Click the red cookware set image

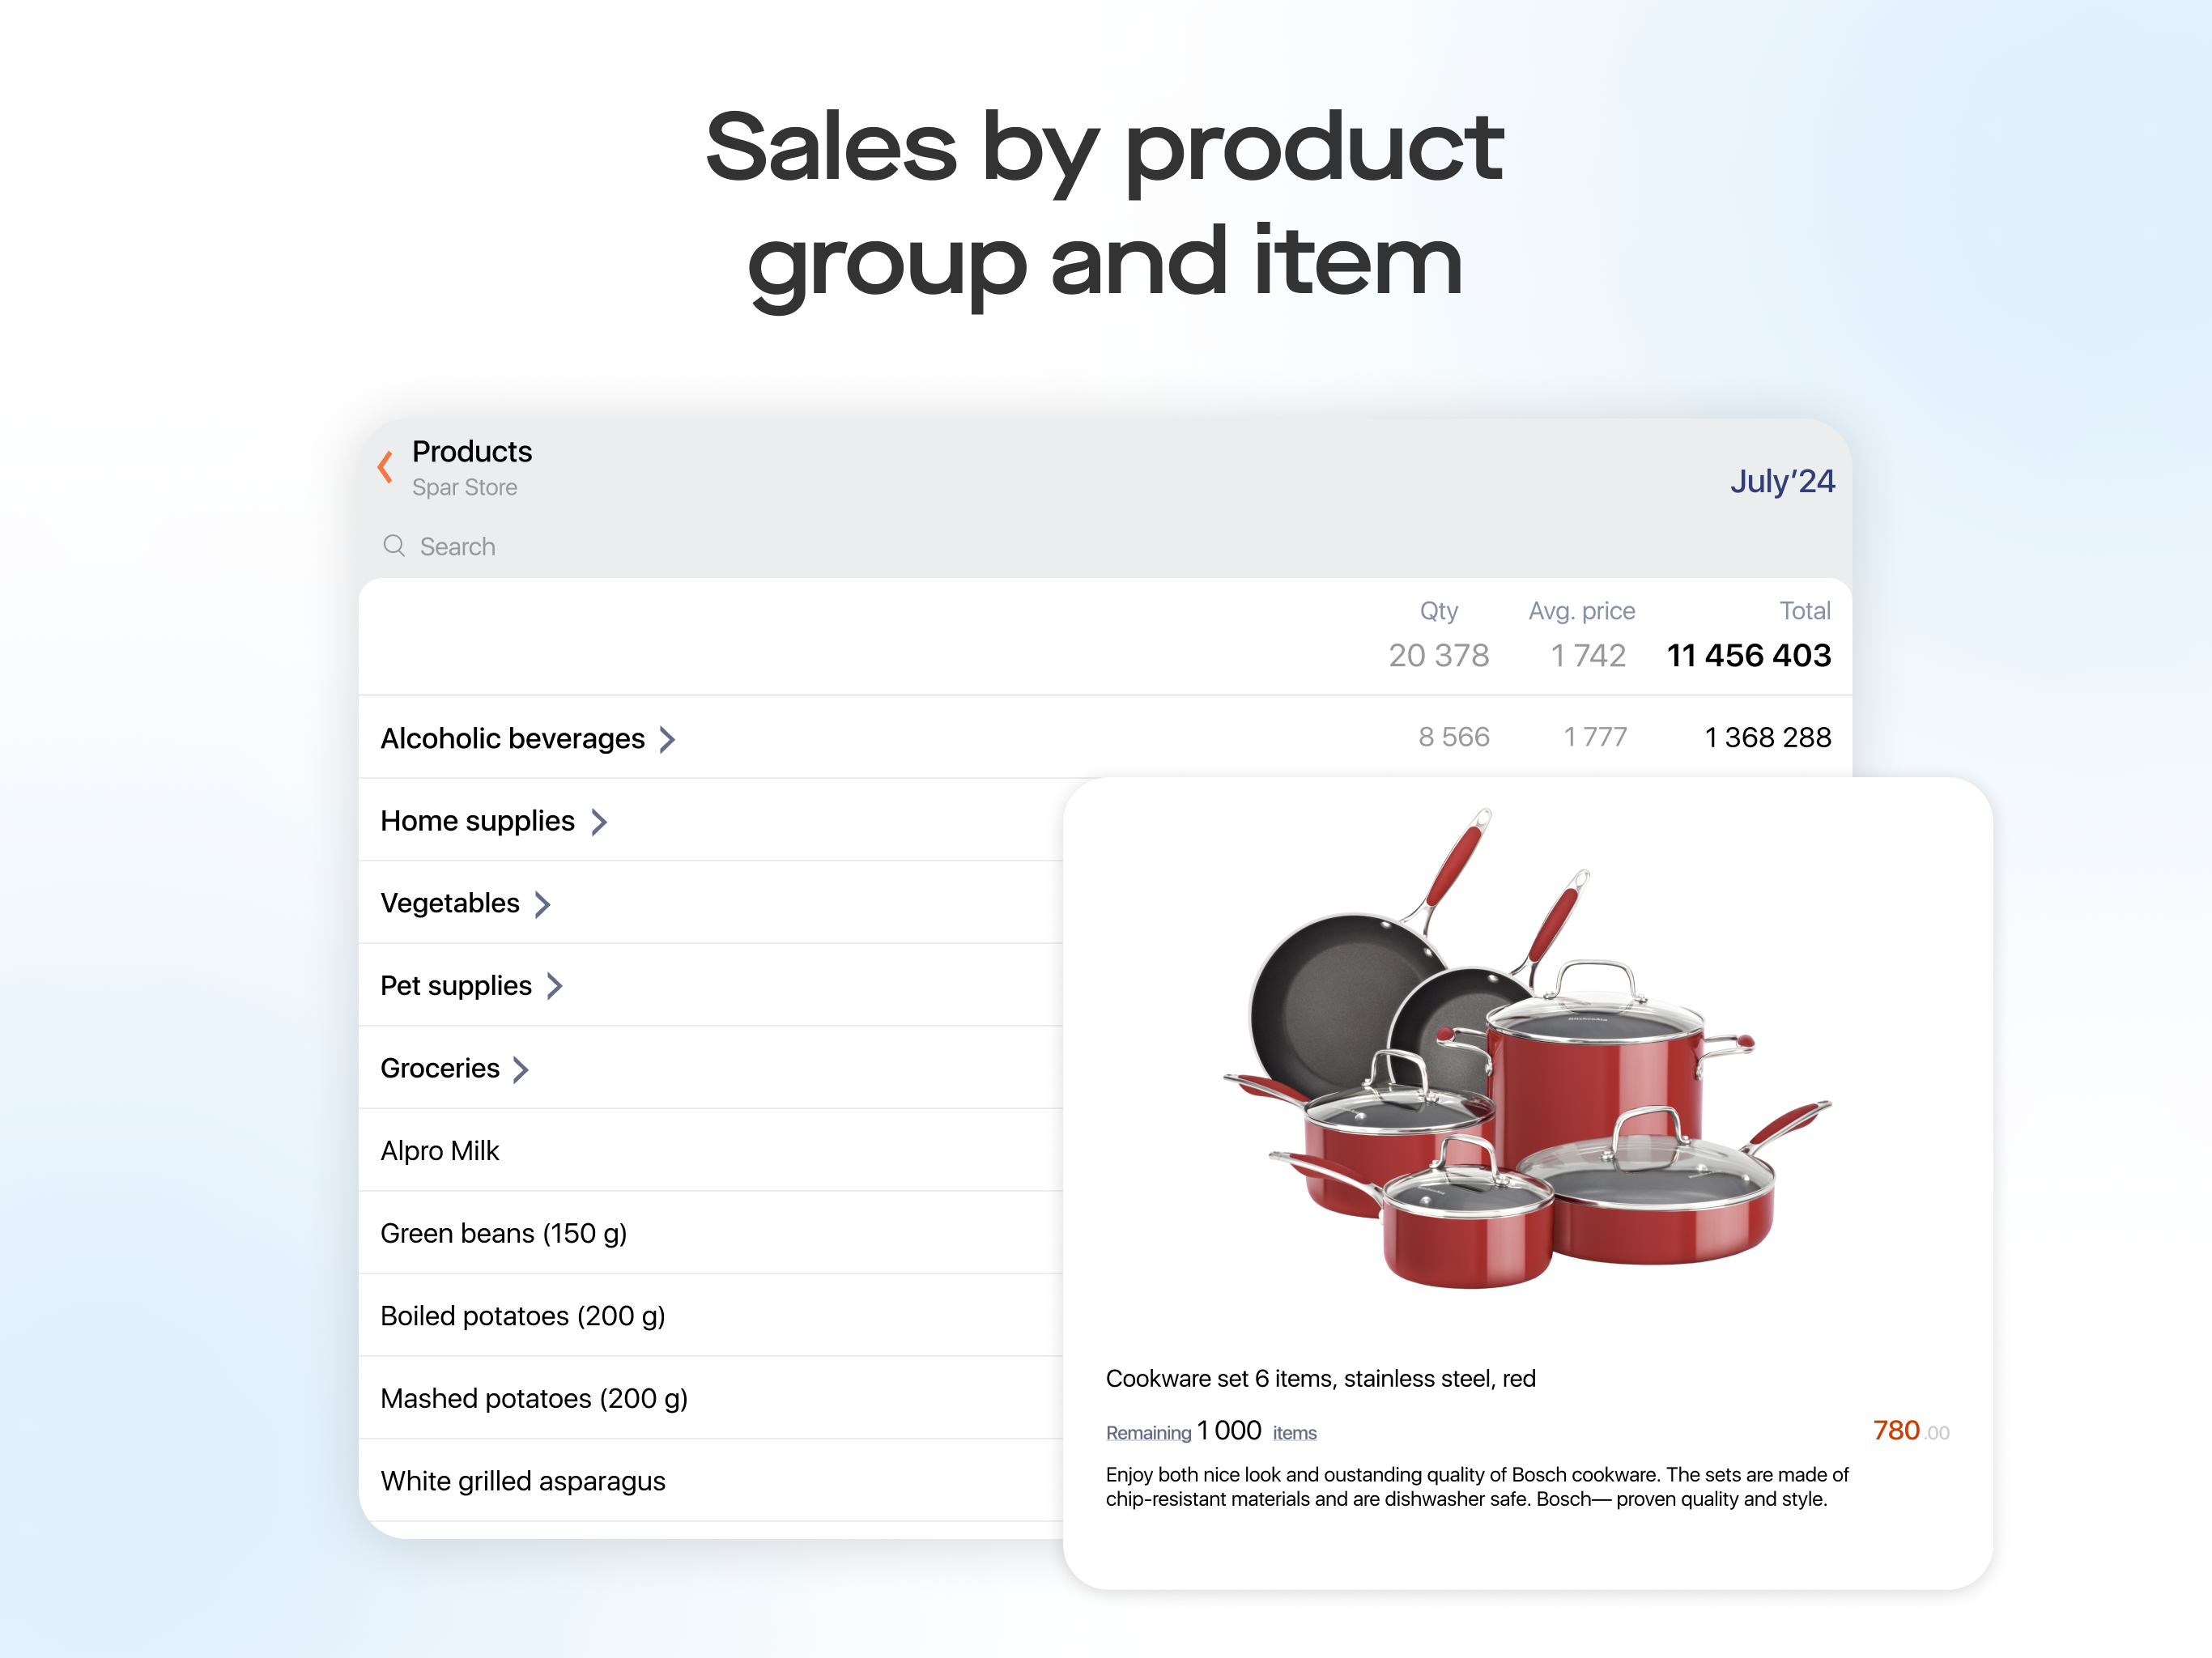coord(1527,1048)
